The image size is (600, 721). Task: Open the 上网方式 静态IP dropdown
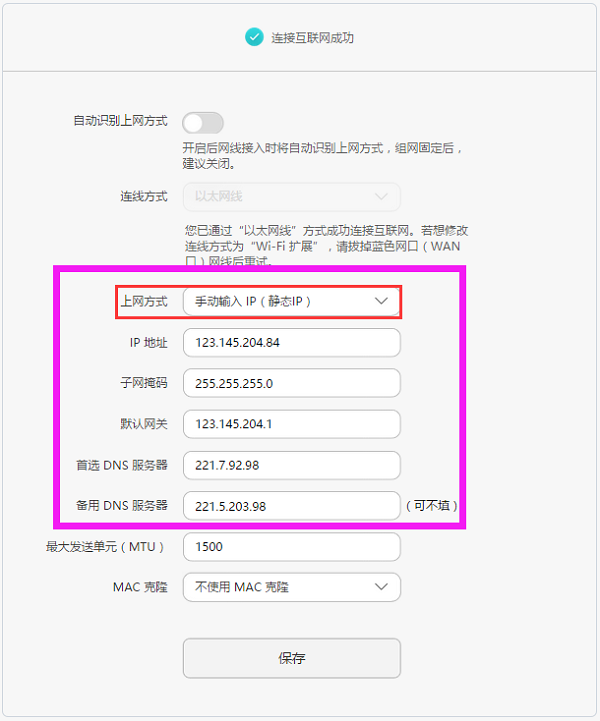(291, 302)
